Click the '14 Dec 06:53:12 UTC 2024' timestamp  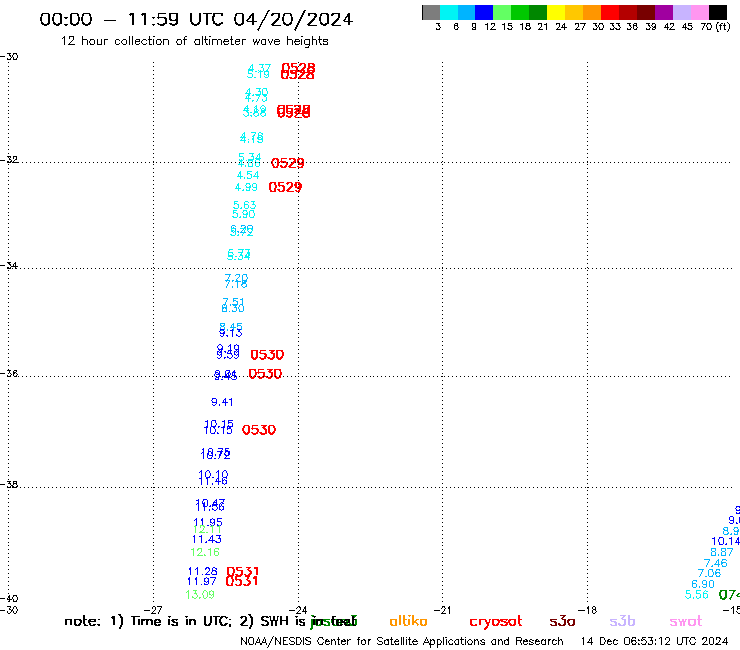point(654,641)
